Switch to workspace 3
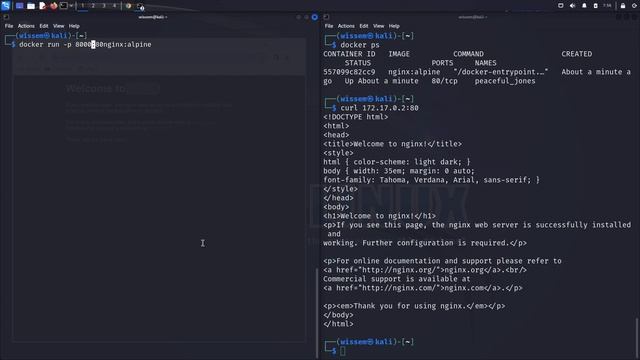The width and height of the screenshot is (640, 360). click(104, 6)
